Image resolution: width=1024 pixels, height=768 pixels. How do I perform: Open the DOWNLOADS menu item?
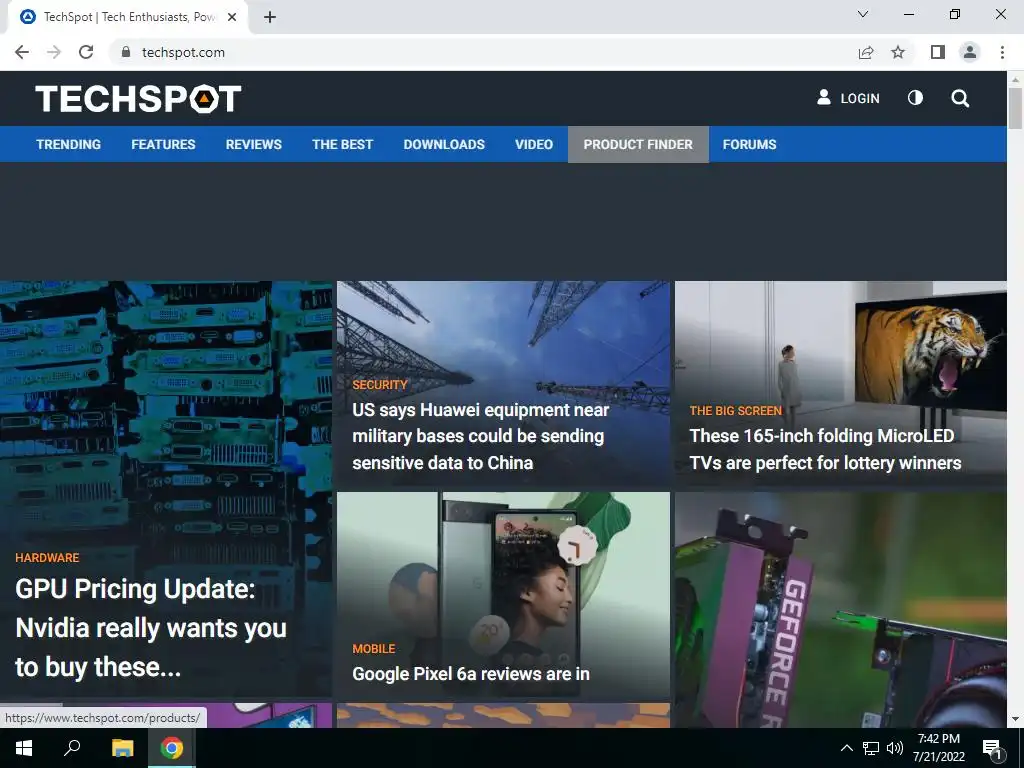pos(444,144)
